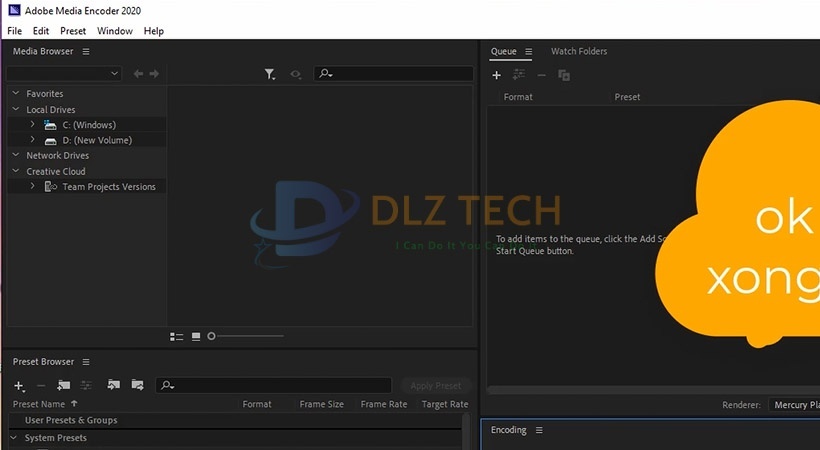Open the Preset Browser panel menu

(x=86, y=362)
